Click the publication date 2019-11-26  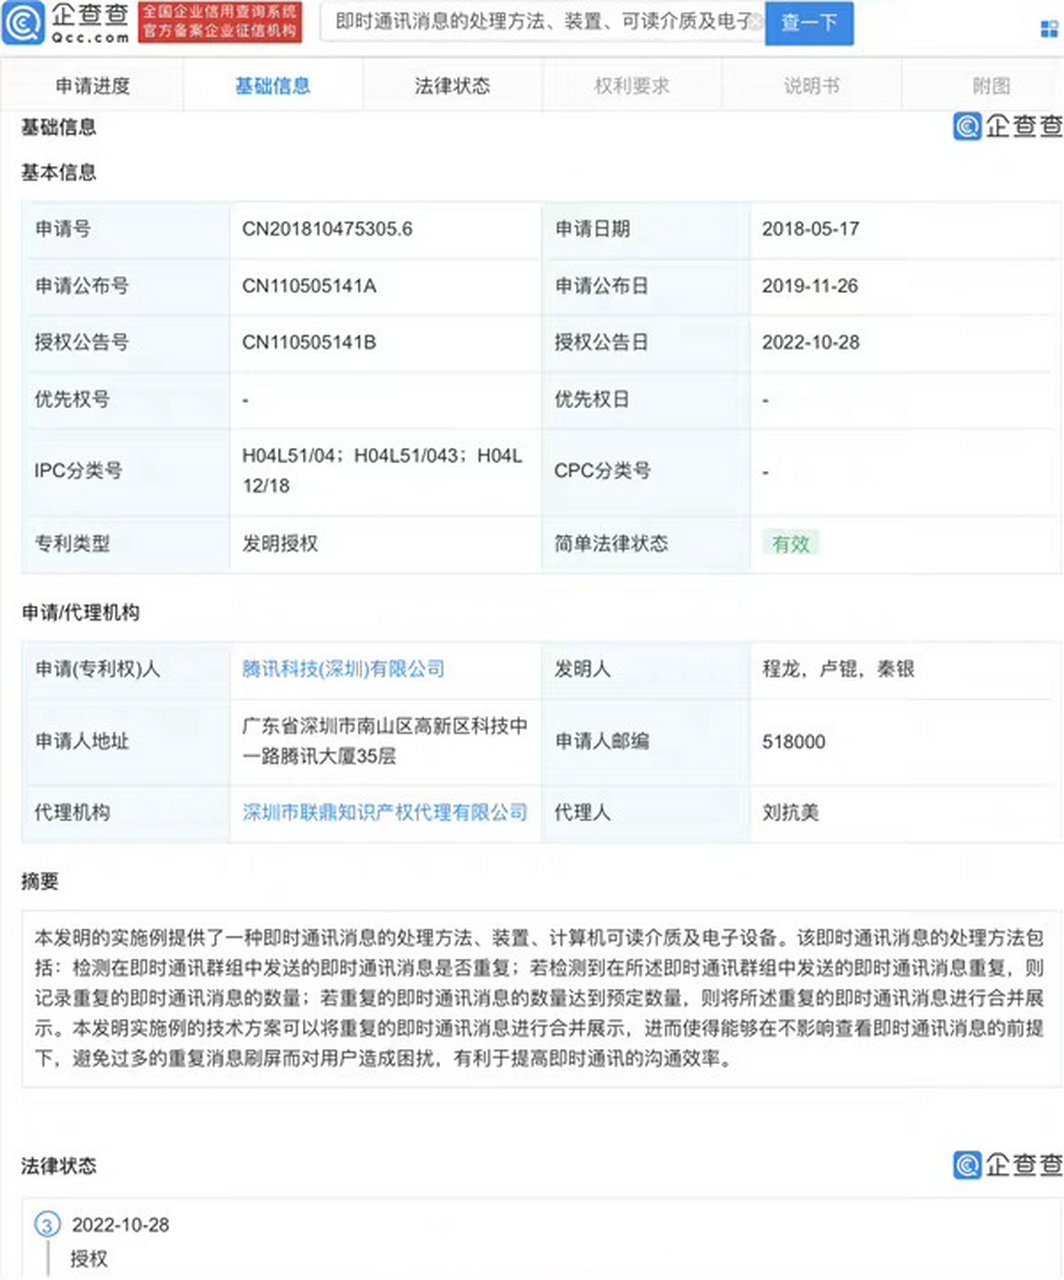(x=810, y=286)
